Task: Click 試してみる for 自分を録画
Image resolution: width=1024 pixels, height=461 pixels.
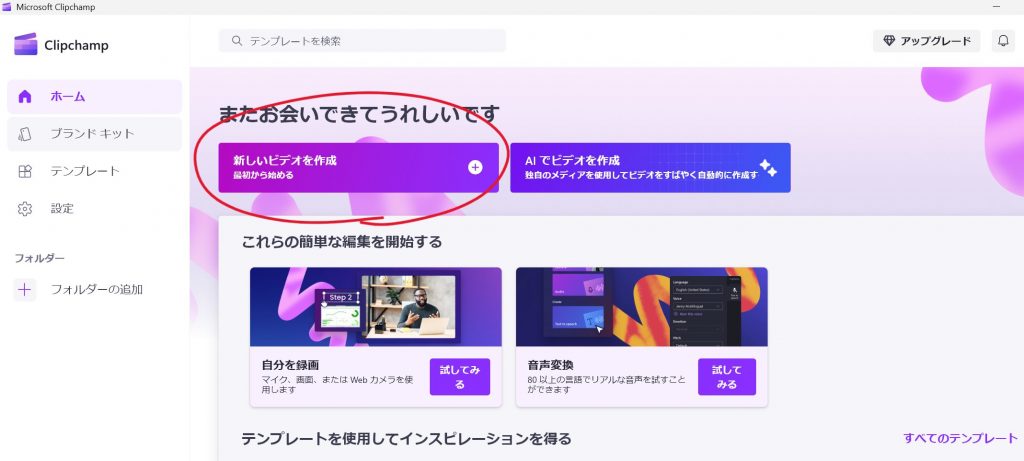Action: coord(460,377)
